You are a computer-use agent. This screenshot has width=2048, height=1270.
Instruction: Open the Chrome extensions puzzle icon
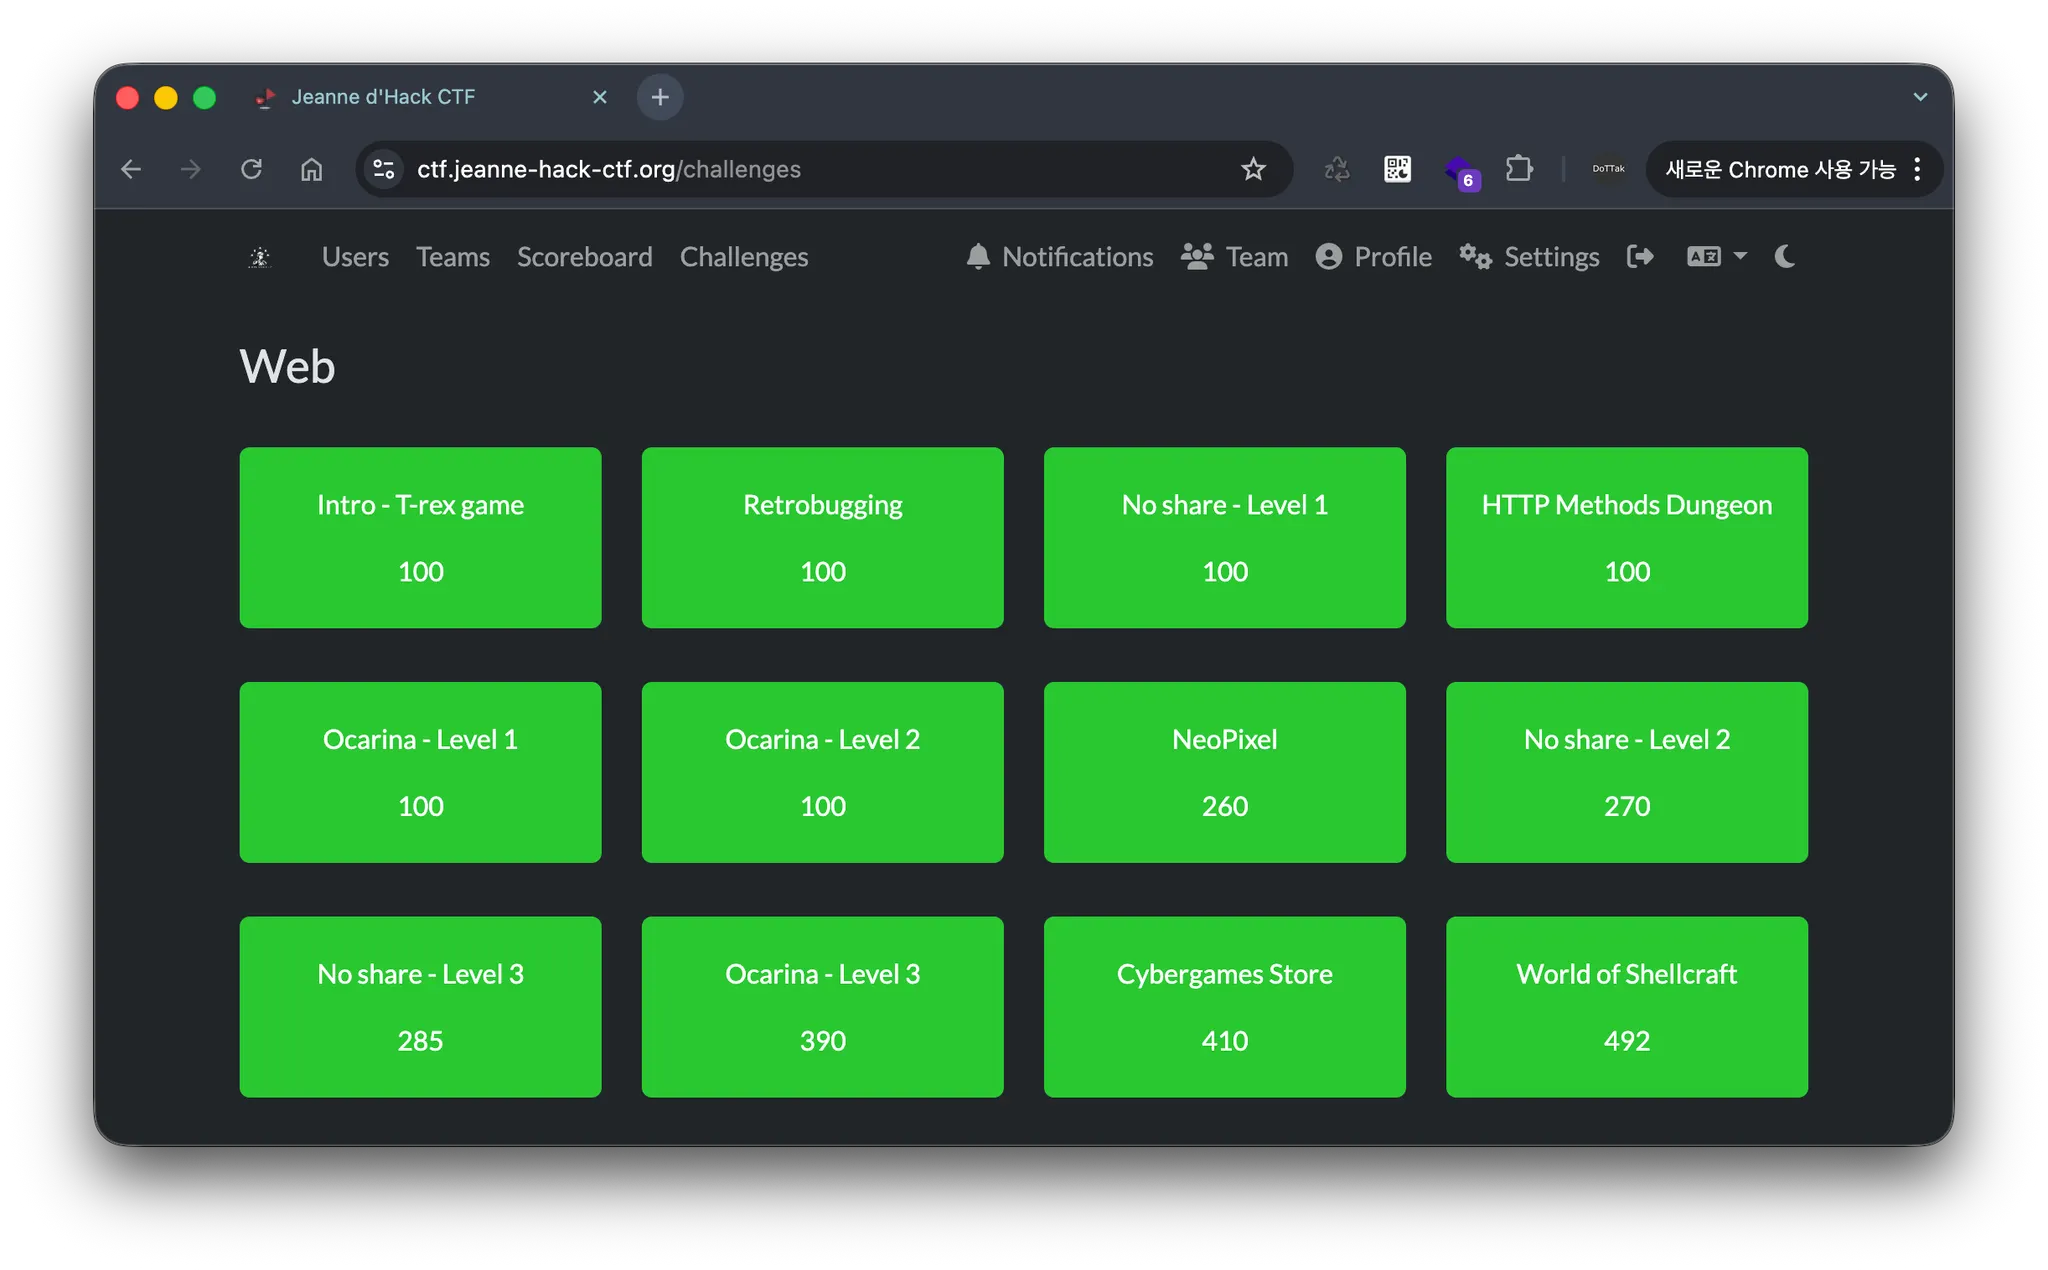[1519, 169]
